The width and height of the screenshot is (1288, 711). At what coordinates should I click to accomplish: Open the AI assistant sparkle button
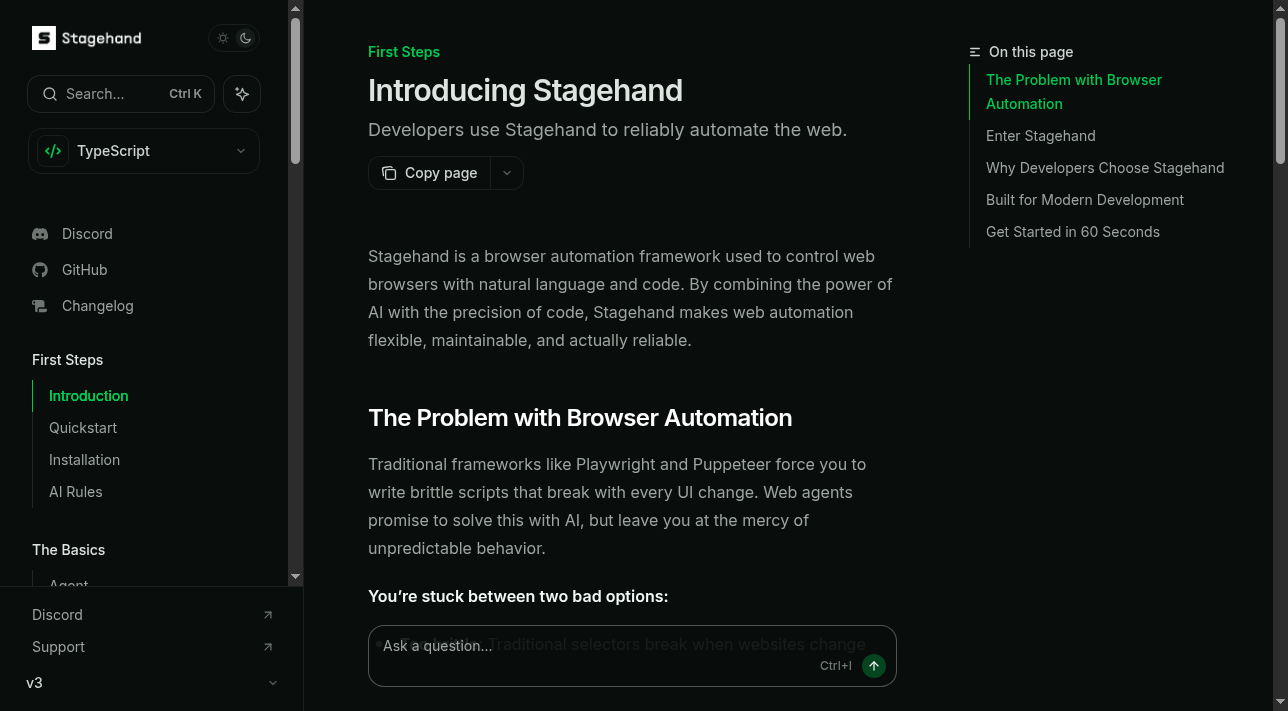pyautogui.click(x=242, y=94)
